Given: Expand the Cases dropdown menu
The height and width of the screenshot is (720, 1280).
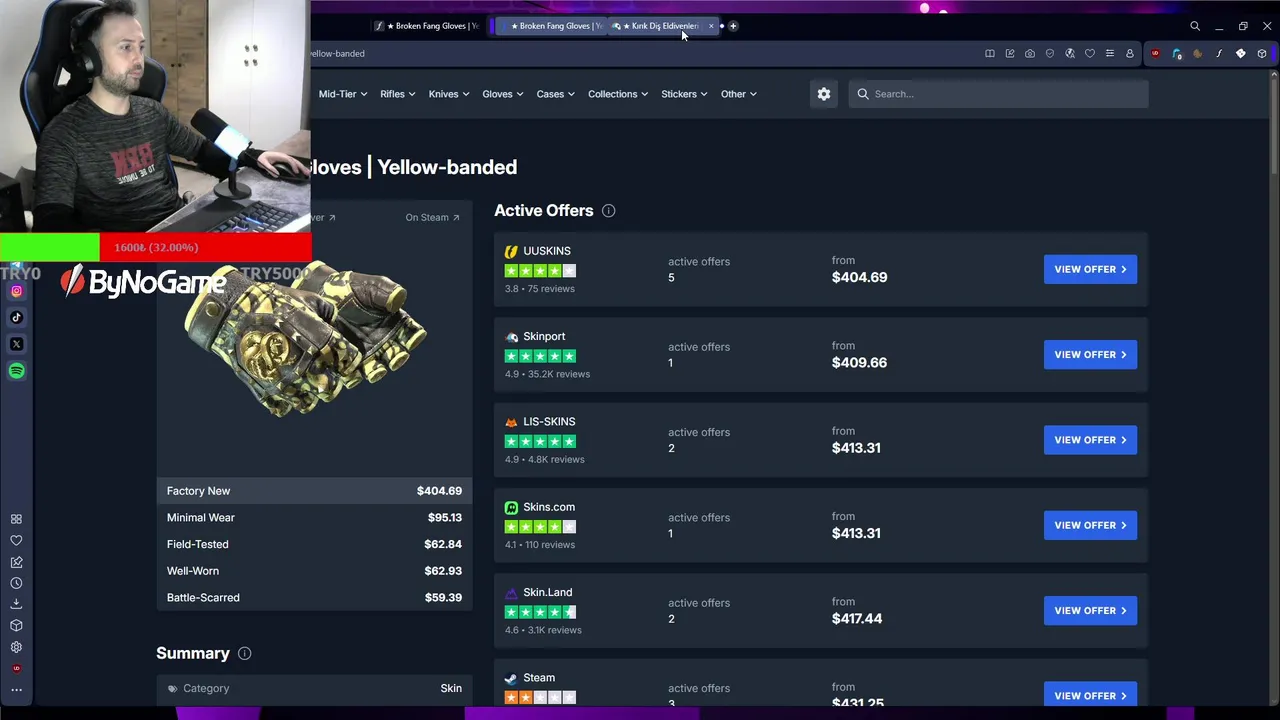Looking at the screenshot, I should point(555,94).
